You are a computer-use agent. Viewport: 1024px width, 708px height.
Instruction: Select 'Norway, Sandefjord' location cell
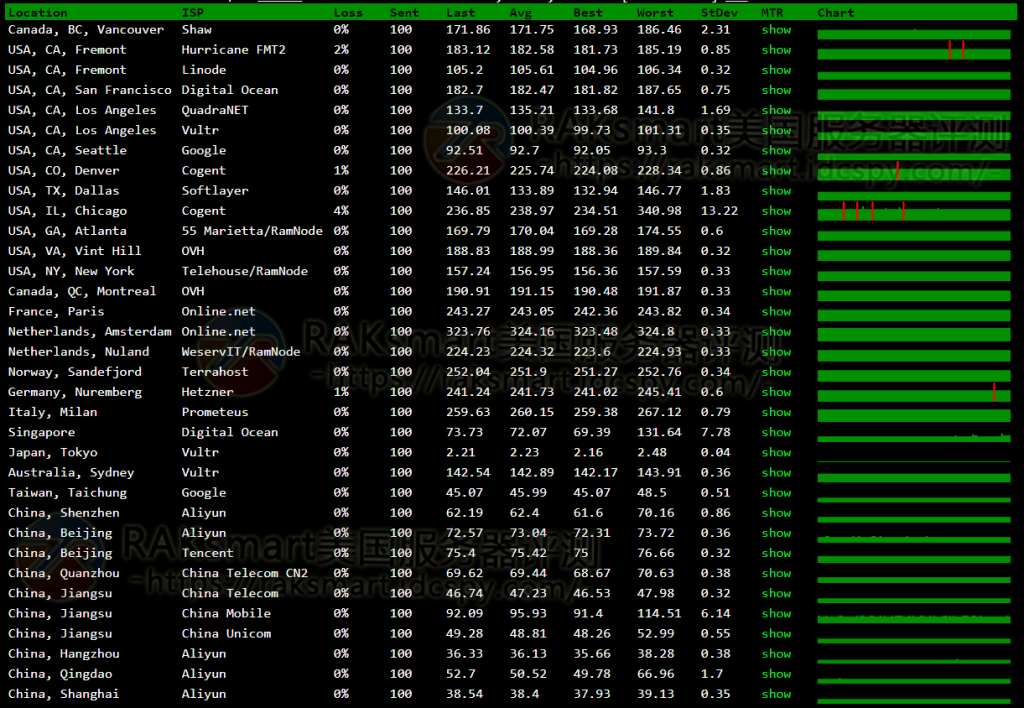[74, 372]
